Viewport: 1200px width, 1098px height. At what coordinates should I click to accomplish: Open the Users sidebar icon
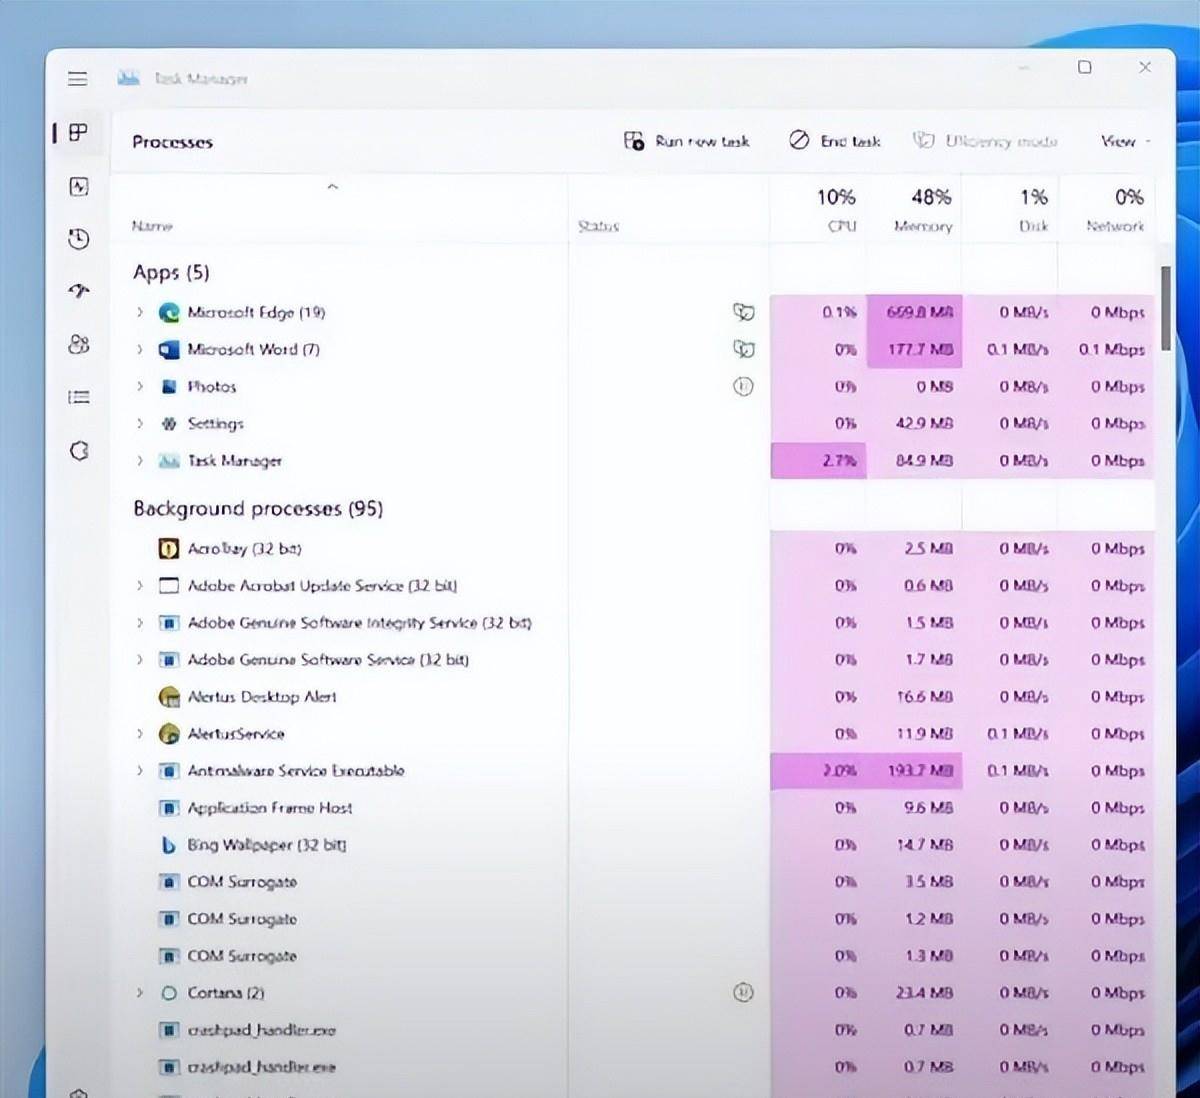[79, 345]
